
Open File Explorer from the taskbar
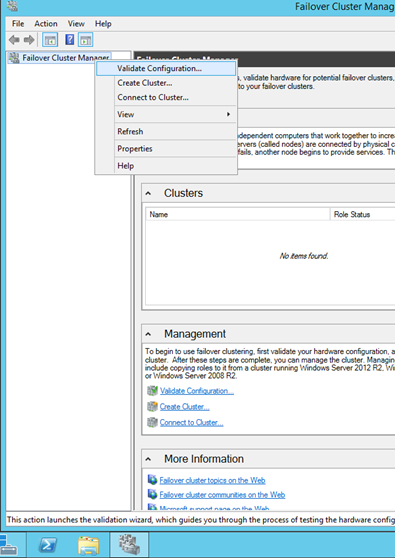click(88, 546)
